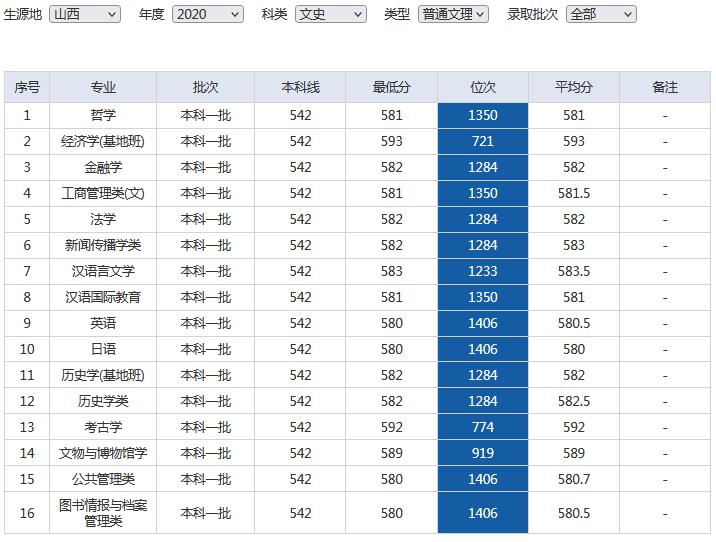This screenshot has width=716, height=542.
Task: Click the lowest score 583 for 汉语言文学
Action: point(391,272)
